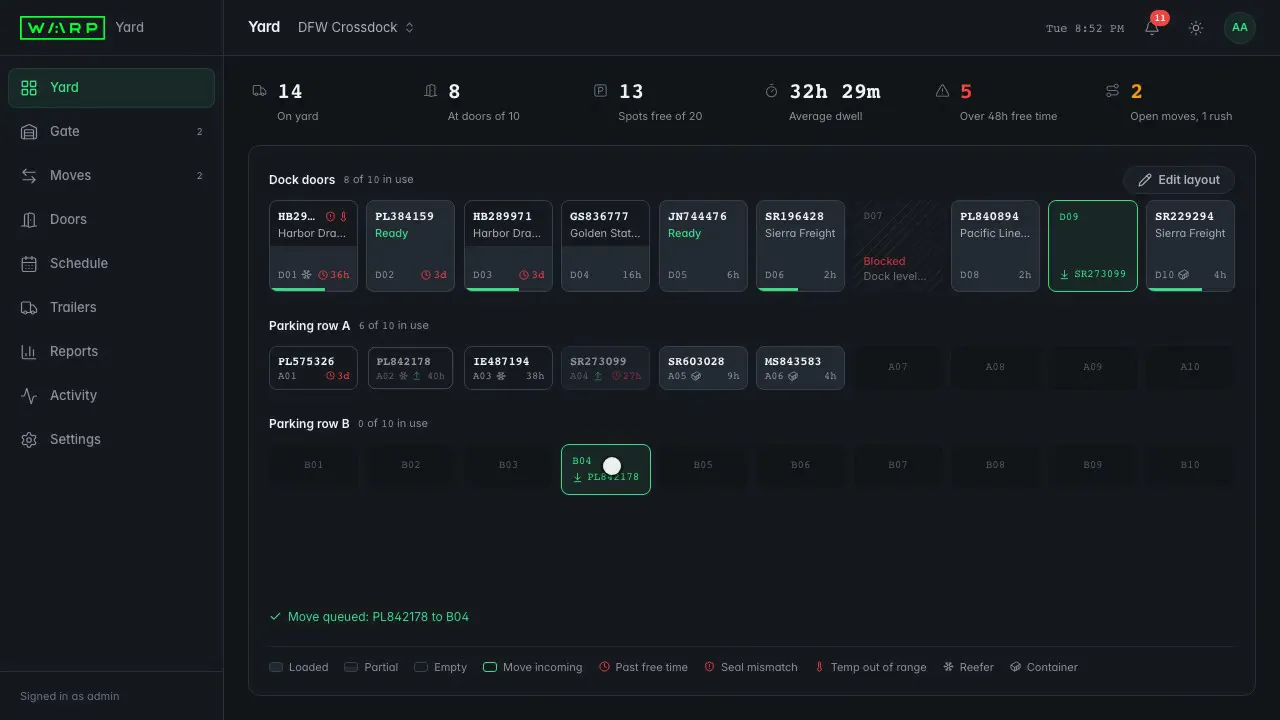This screenshot has height=720, width=1280.
Task: Open trailer SR196428 at door D06
Action: pyautogui.click(x=800, y=246)
